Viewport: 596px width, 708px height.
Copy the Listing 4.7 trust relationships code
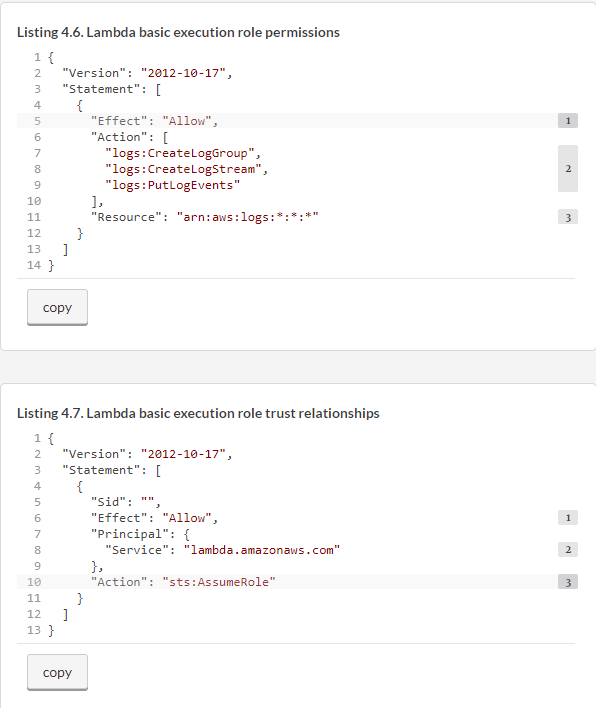(57, 672)
